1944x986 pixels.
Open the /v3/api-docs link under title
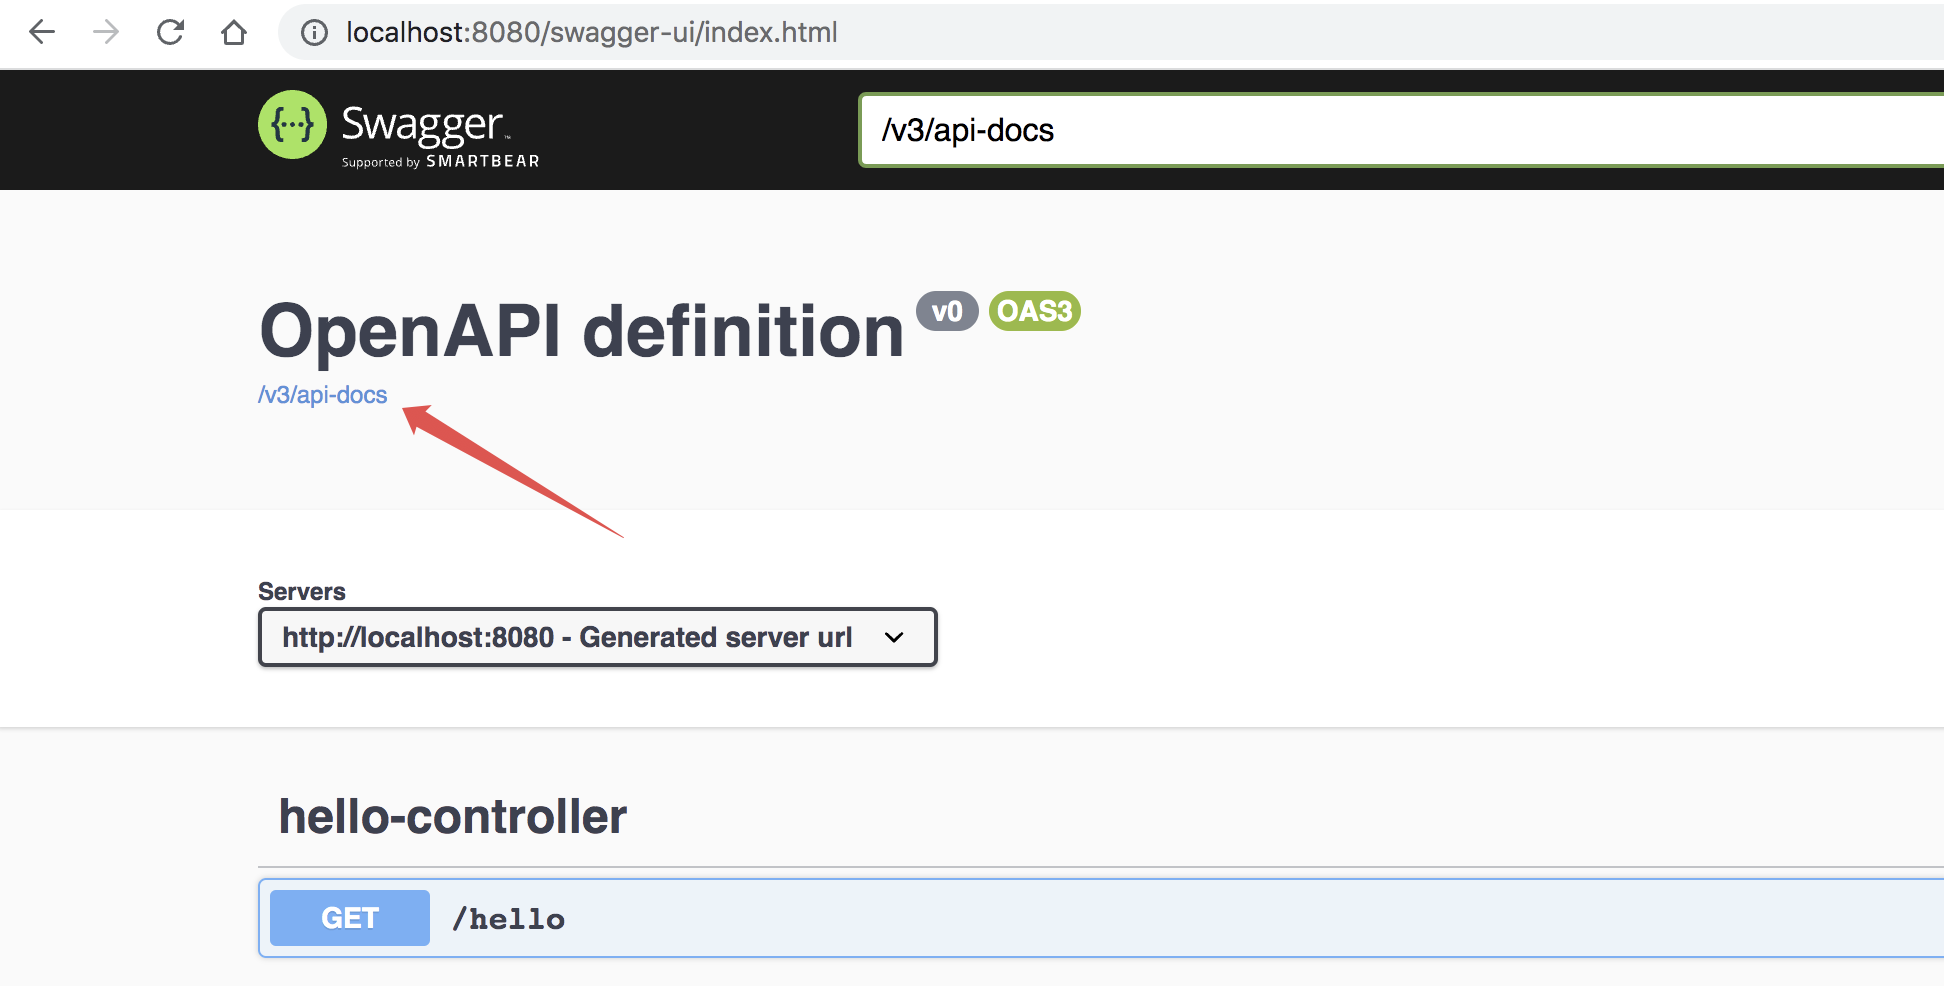[x=322, y=395]
